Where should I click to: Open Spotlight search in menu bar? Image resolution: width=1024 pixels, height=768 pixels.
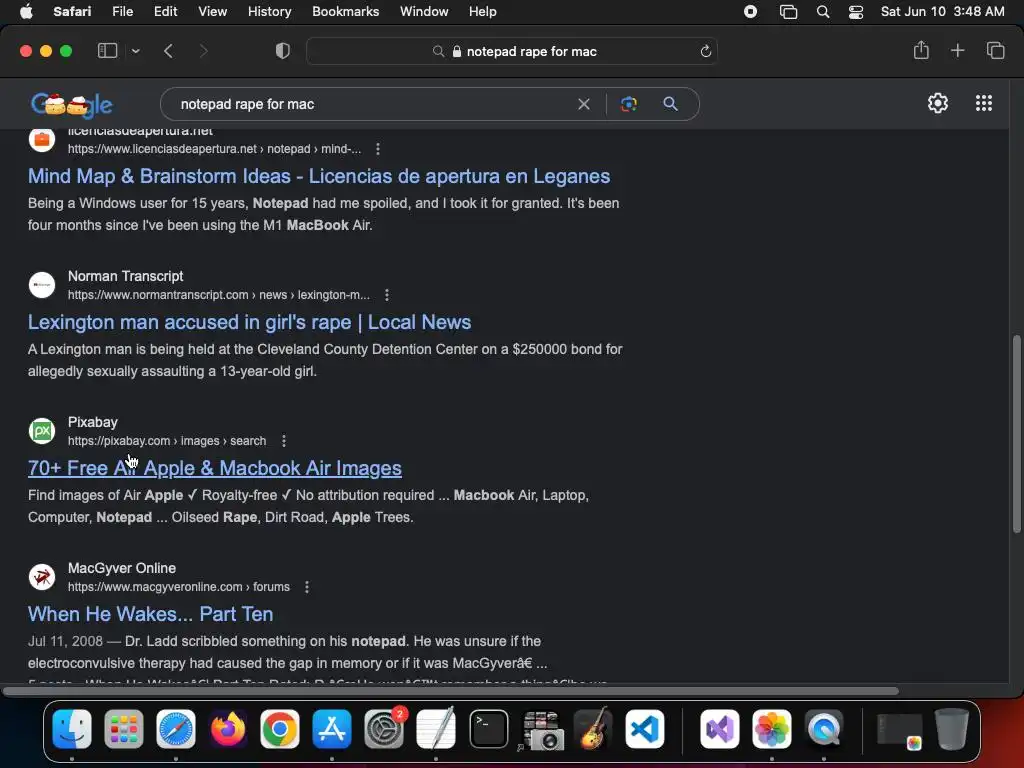coord(823,12)
